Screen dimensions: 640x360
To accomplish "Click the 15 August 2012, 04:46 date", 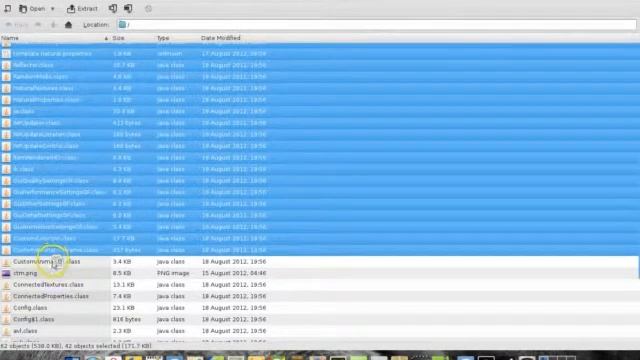I will (234, 273).
